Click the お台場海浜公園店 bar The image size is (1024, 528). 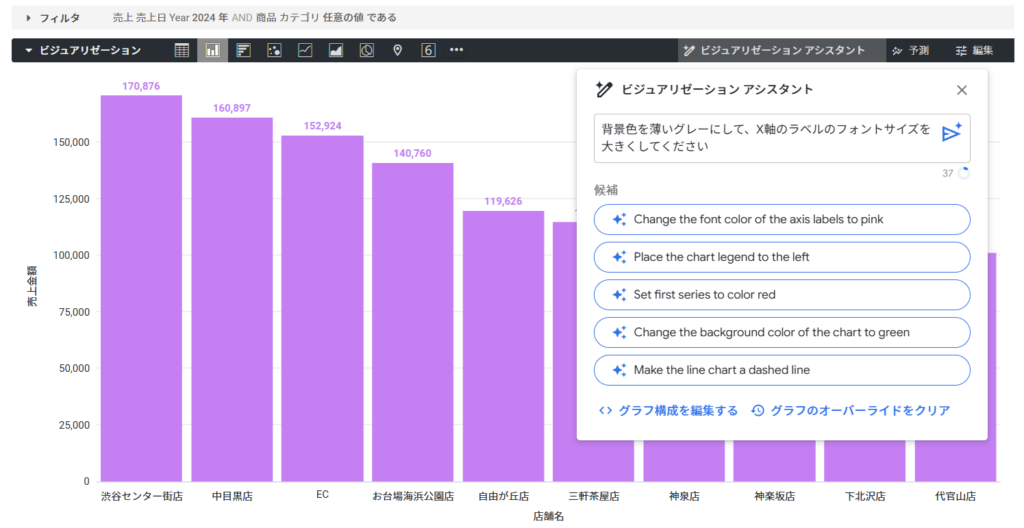413,322
